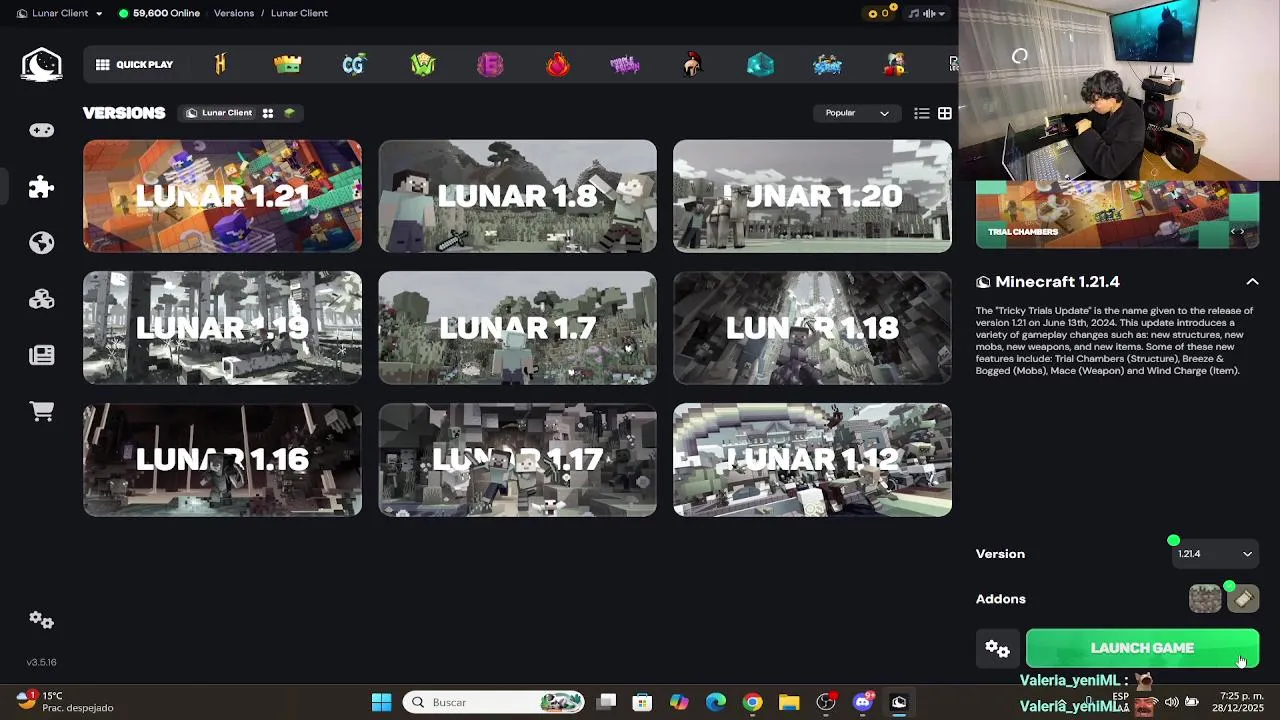The height and width of the screenshot is (720, 1280).
Task: Click the grass block filter icon
Action: tap(289, 113)
